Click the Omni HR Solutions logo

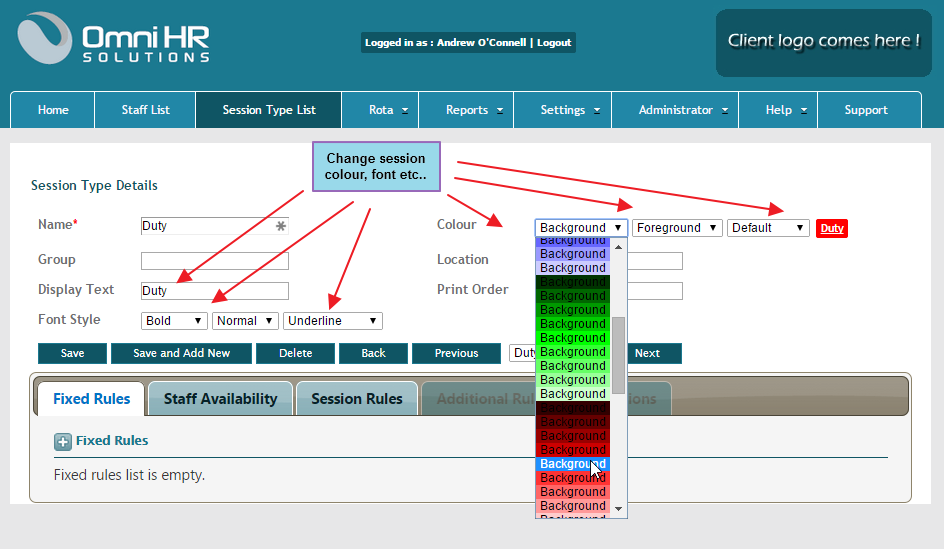[114, 38]
